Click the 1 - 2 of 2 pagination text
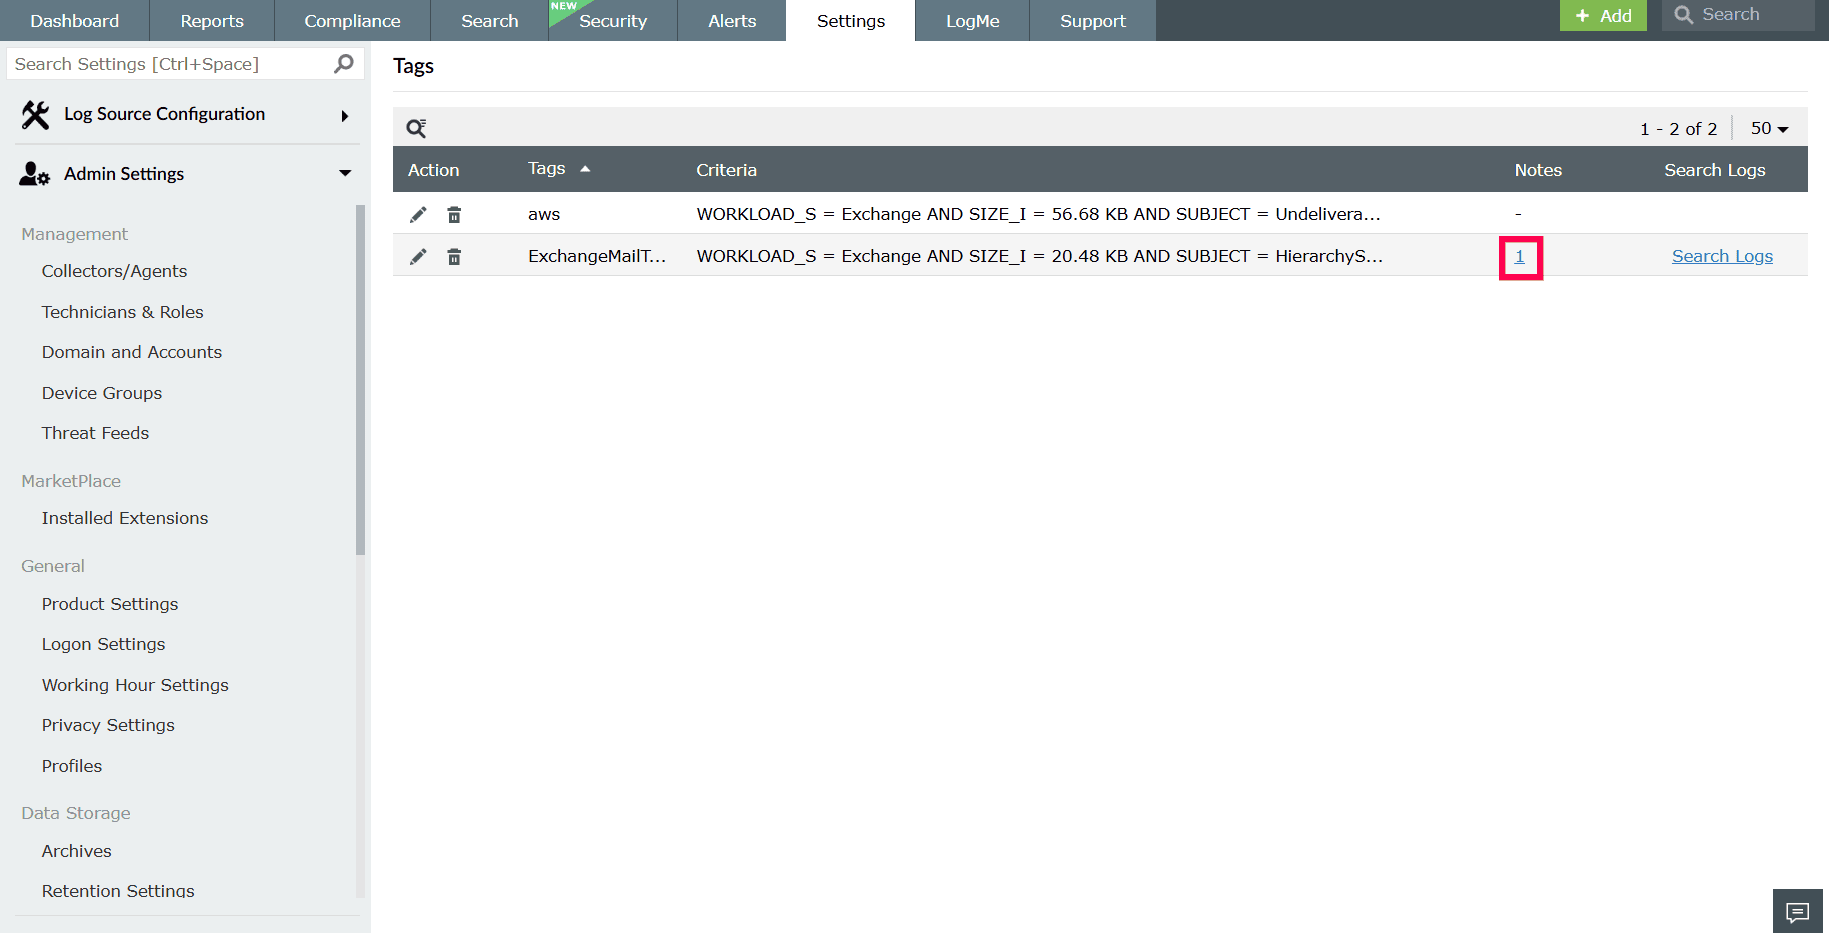This screenshot has height=933, width=1829. click(x=1678, y=129)
